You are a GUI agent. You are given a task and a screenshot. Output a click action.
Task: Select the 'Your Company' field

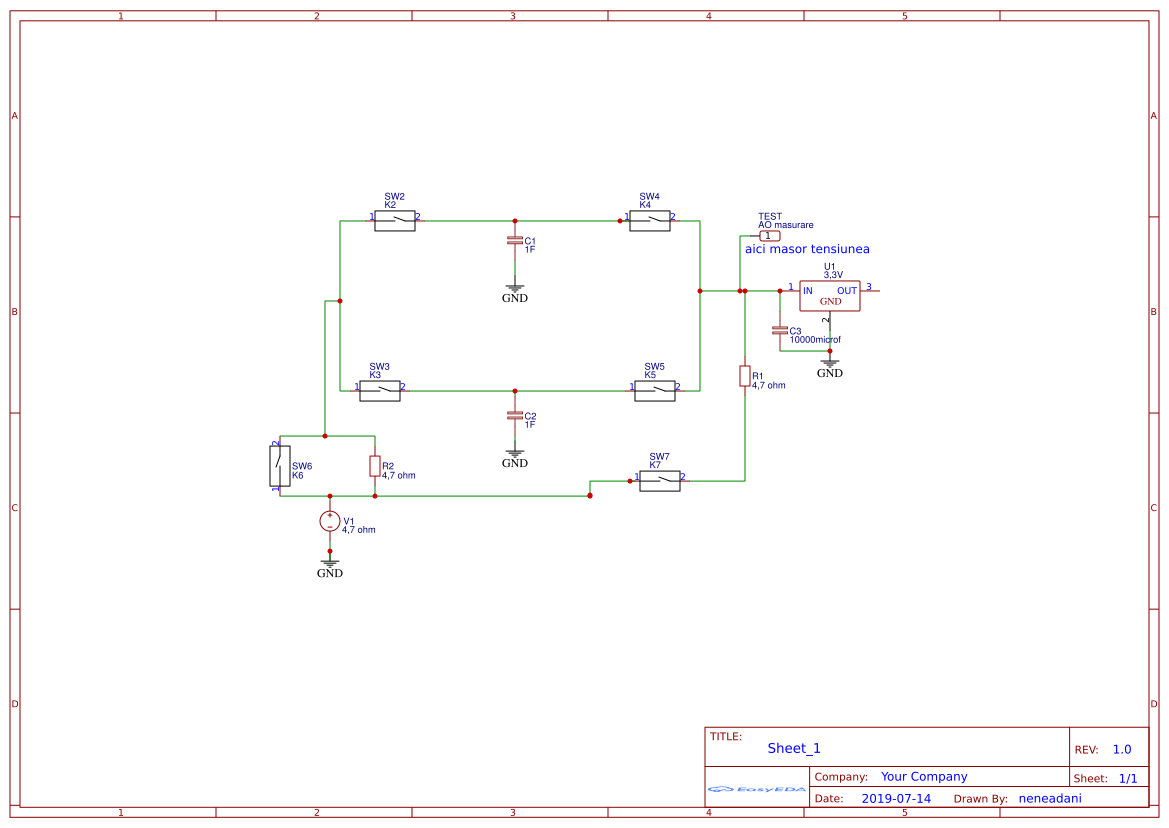[x=923, y=777]
